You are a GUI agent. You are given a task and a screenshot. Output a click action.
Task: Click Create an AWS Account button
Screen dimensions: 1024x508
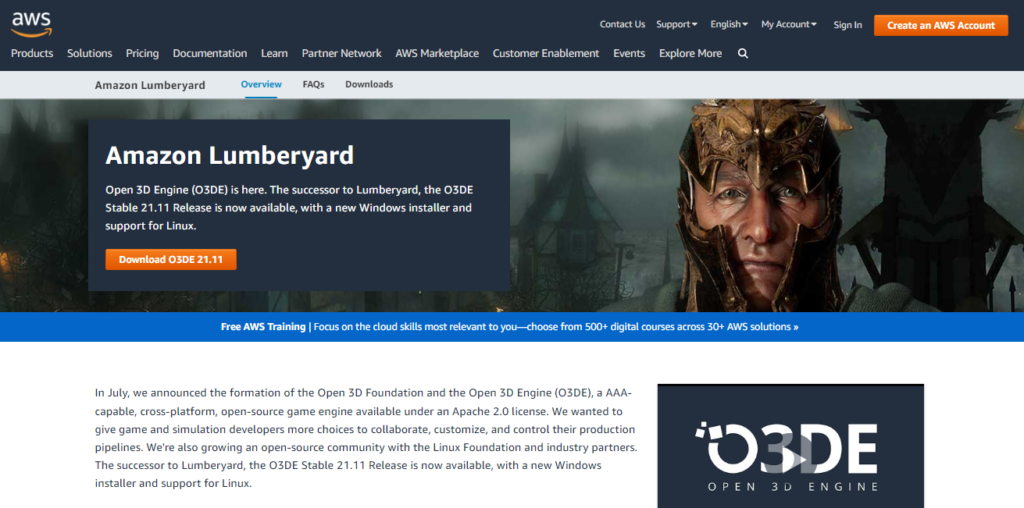[940, 25]
